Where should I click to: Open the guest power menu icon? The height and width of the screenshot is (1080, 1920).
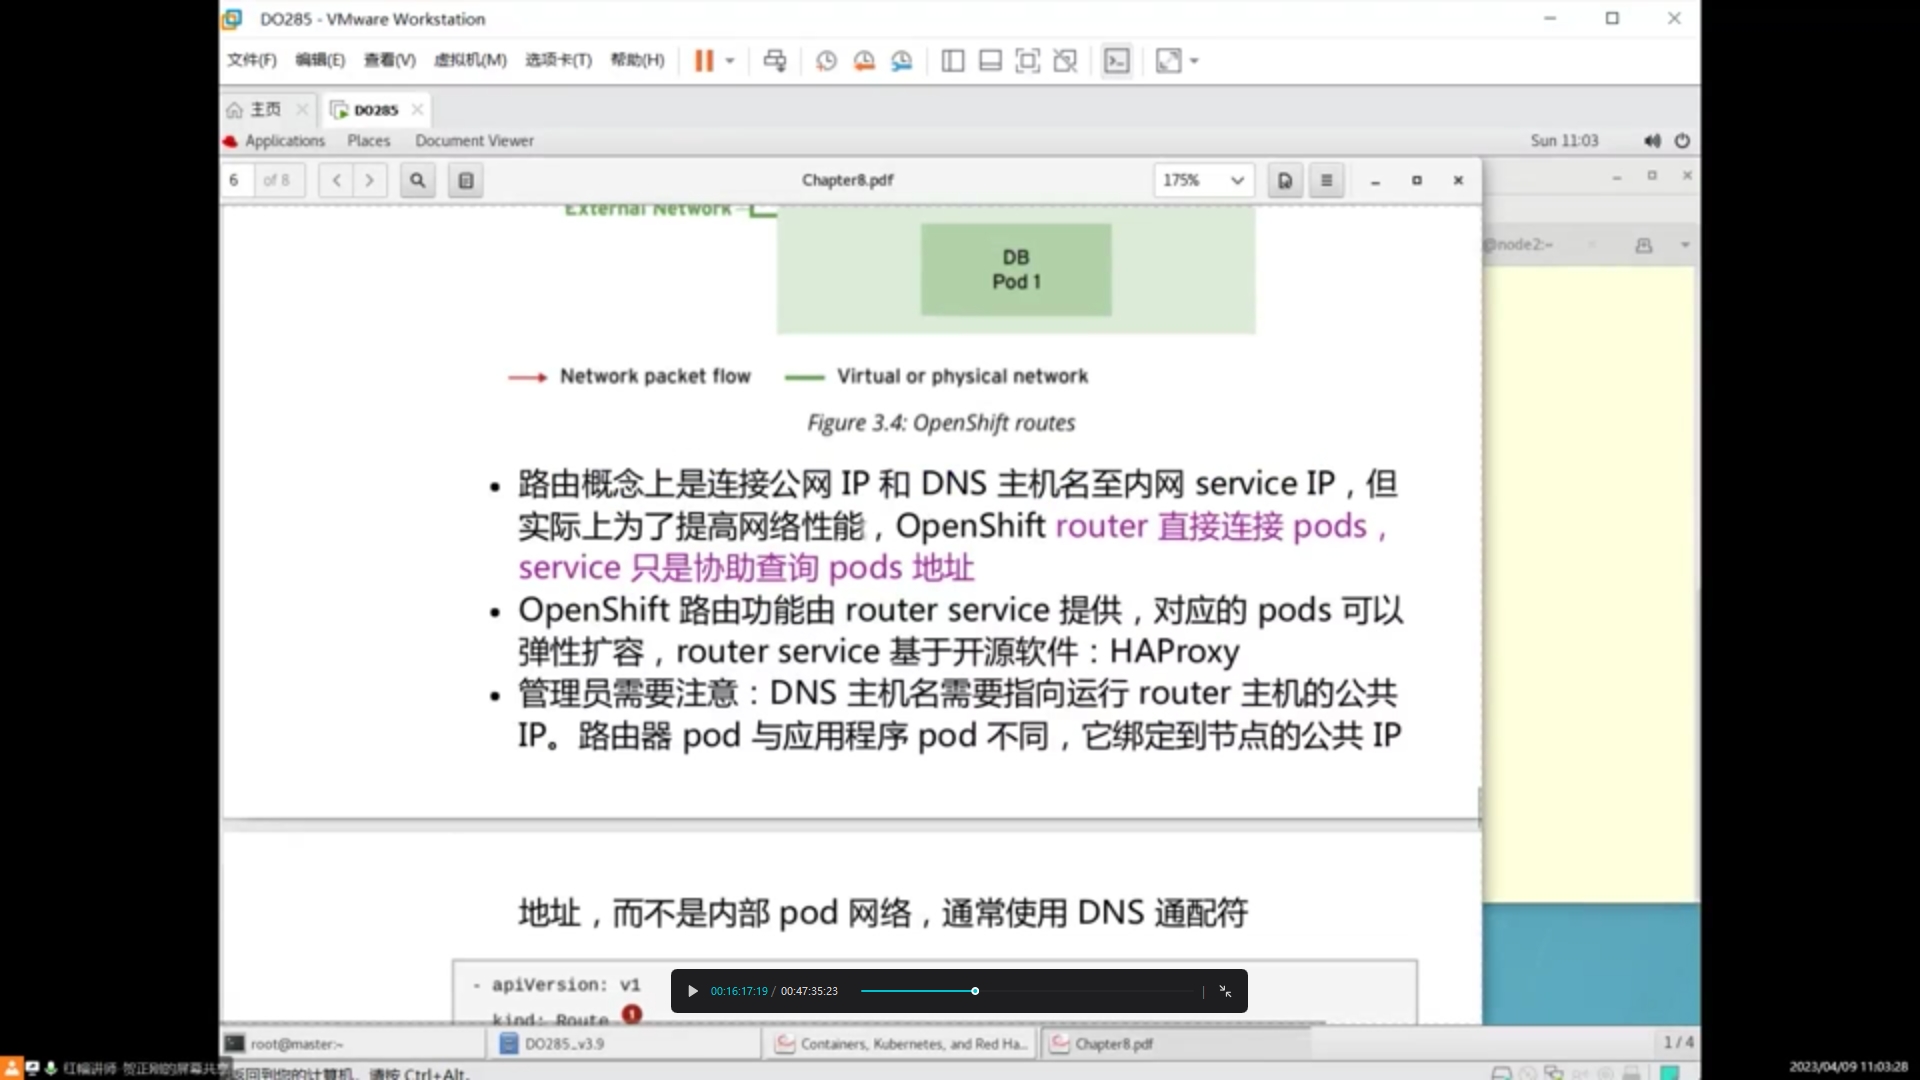(x=1682, y=141)
